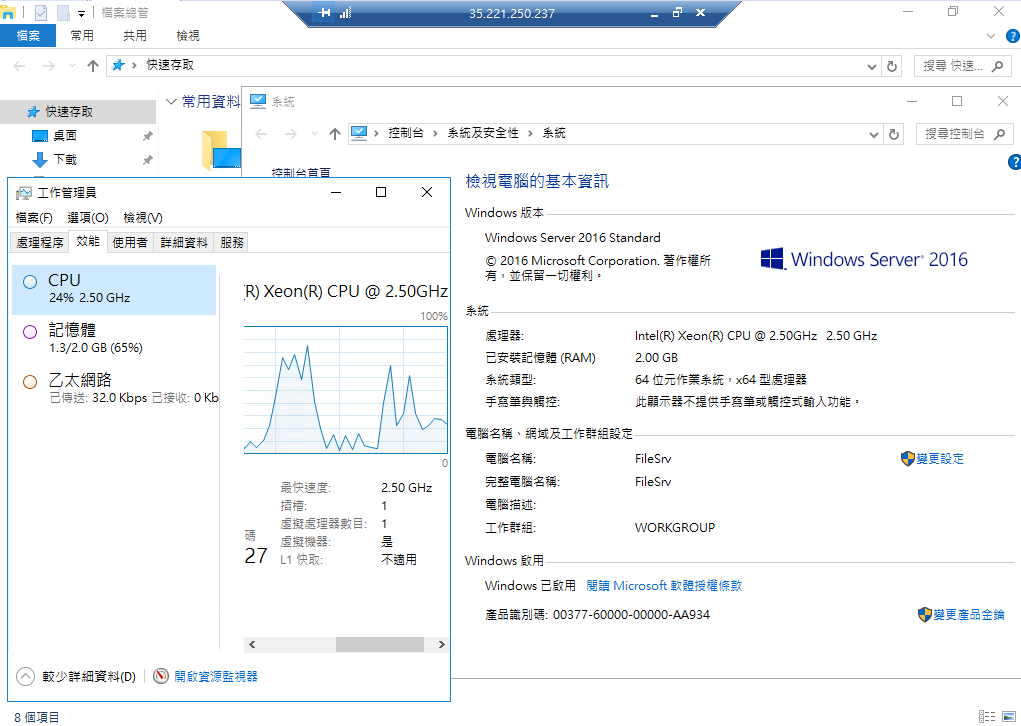Screen dimensions: 1021x726
Task: Click the resource monitor icon beside the link
Action: click(161, 677)
